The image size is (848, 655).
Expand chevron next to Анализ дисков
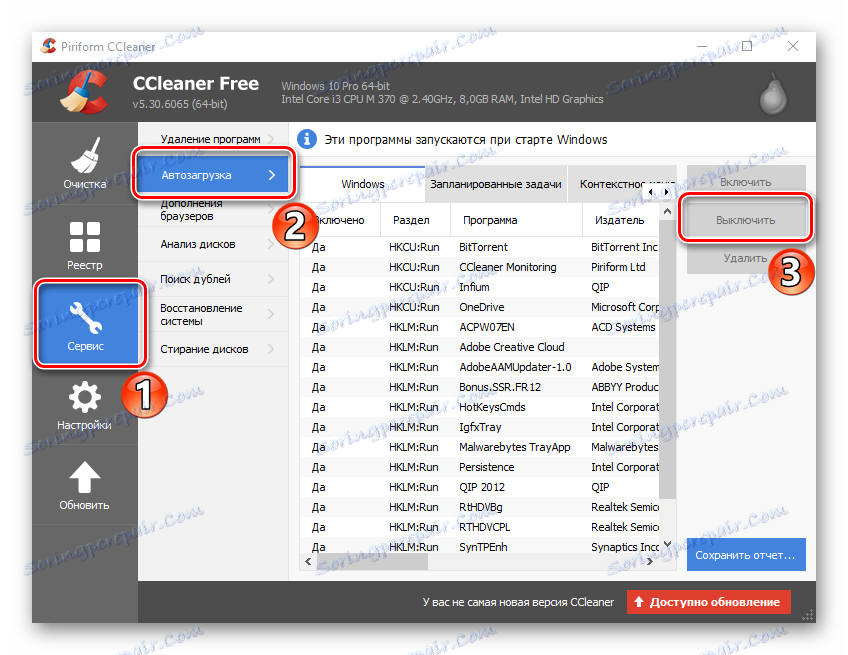(x=271, y=244)
